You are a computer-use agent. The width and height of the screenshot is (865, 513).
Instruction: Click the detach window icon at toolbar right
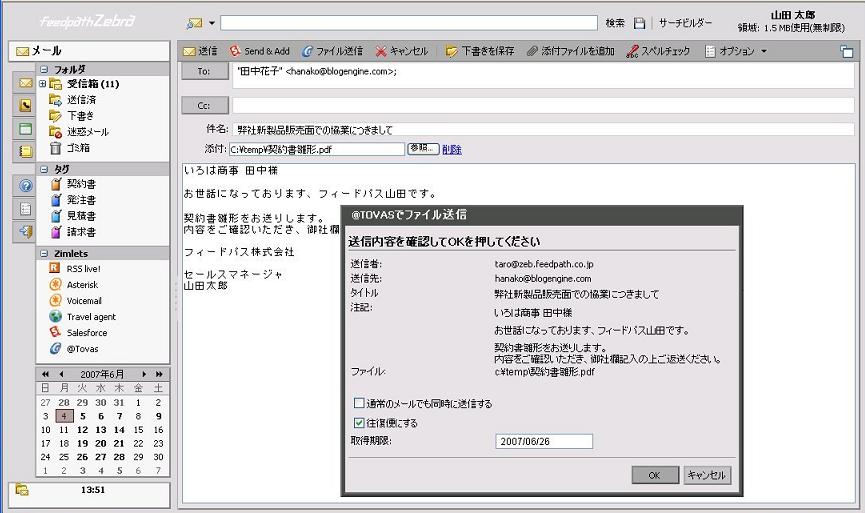tap(846, 52)
